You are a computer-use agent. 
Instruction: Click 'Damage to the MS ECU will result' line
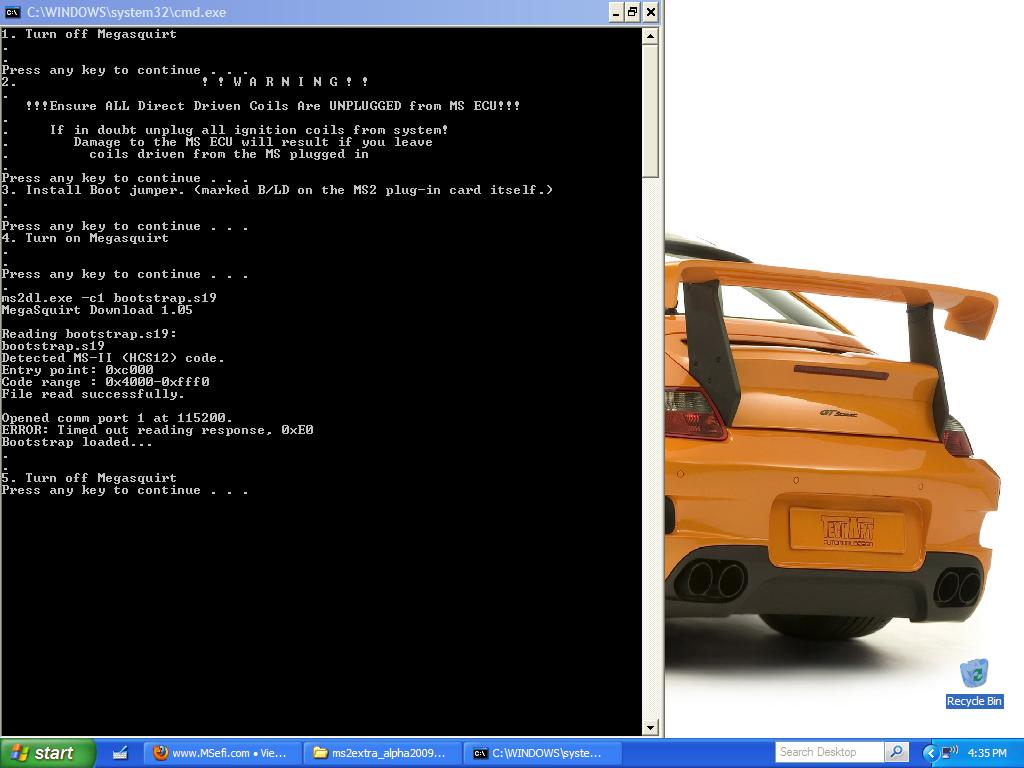point(253,142)
